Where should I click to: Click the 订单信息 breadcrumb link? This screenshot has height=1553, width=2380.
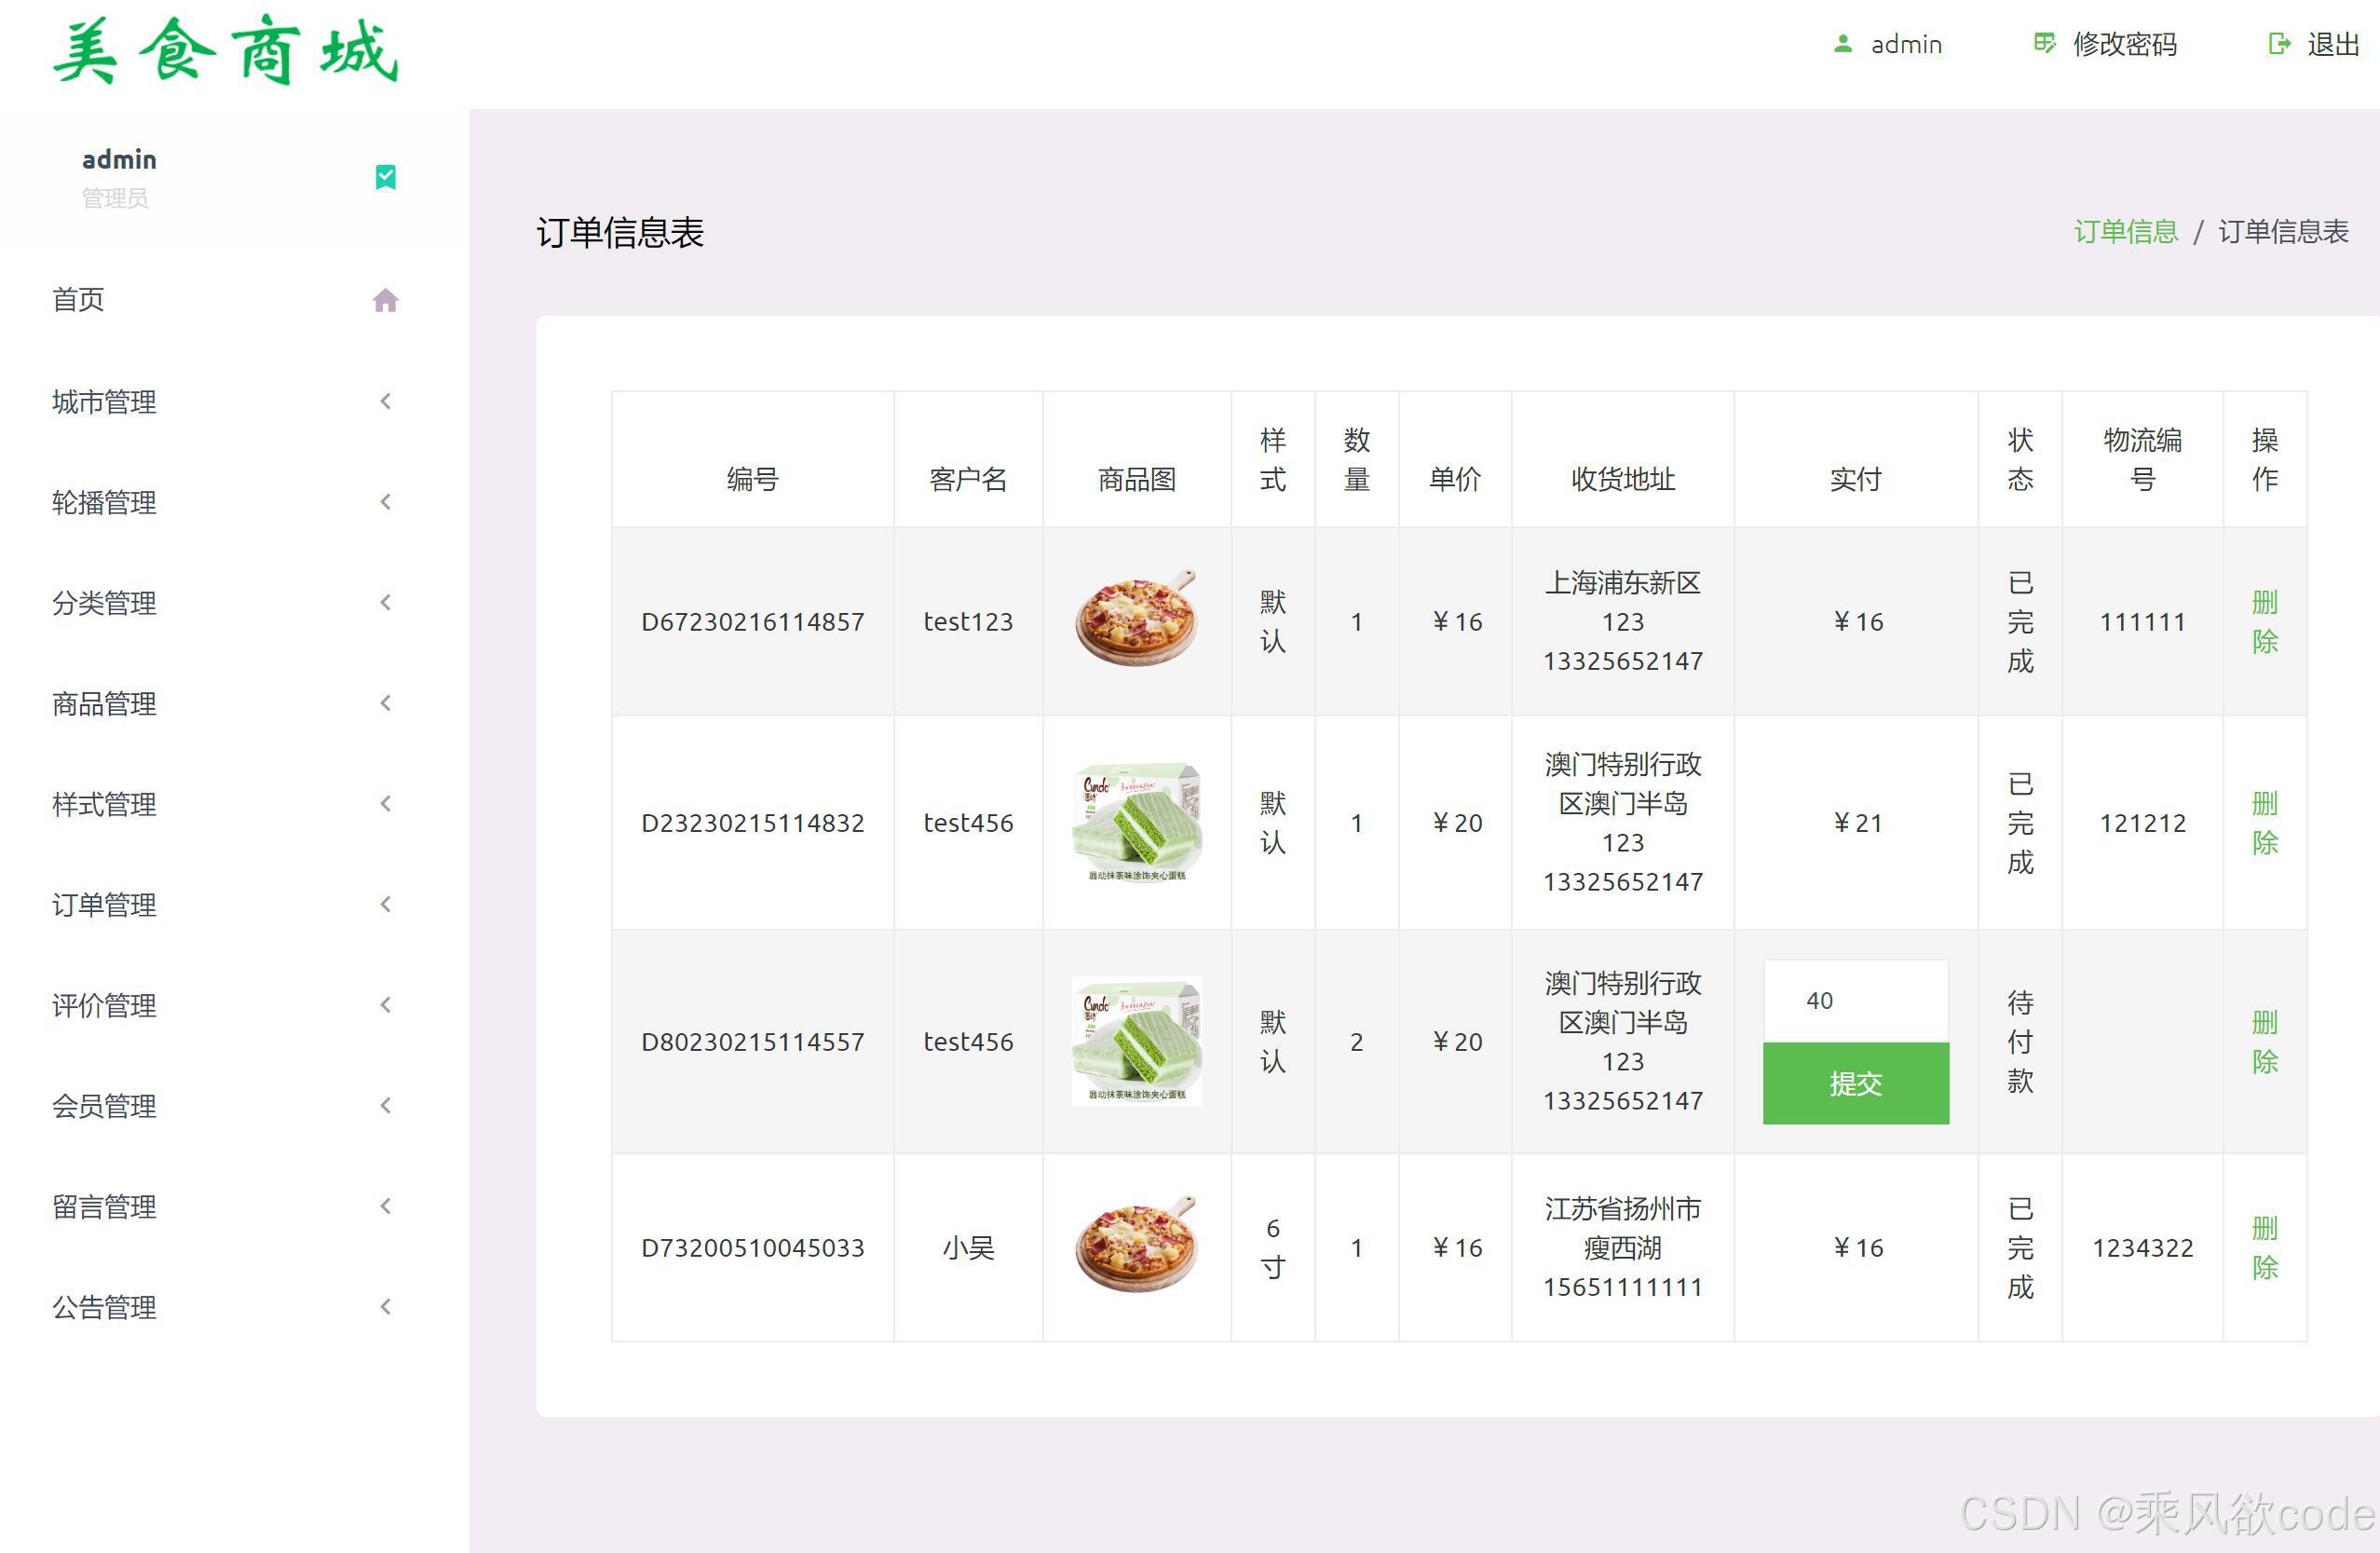point(2126,231)
